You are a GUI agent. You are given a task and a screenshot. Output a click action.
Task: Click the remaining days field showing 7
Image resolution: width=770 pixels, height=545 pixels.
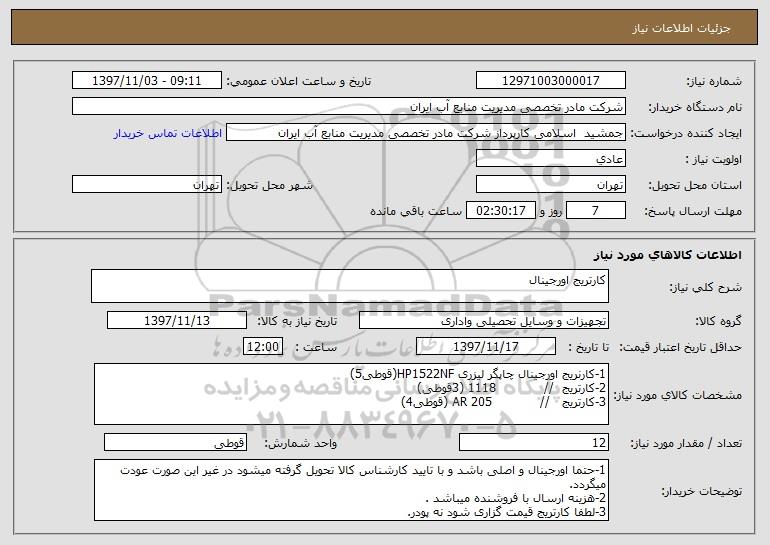pyautogui.click(x=596, y=211)
